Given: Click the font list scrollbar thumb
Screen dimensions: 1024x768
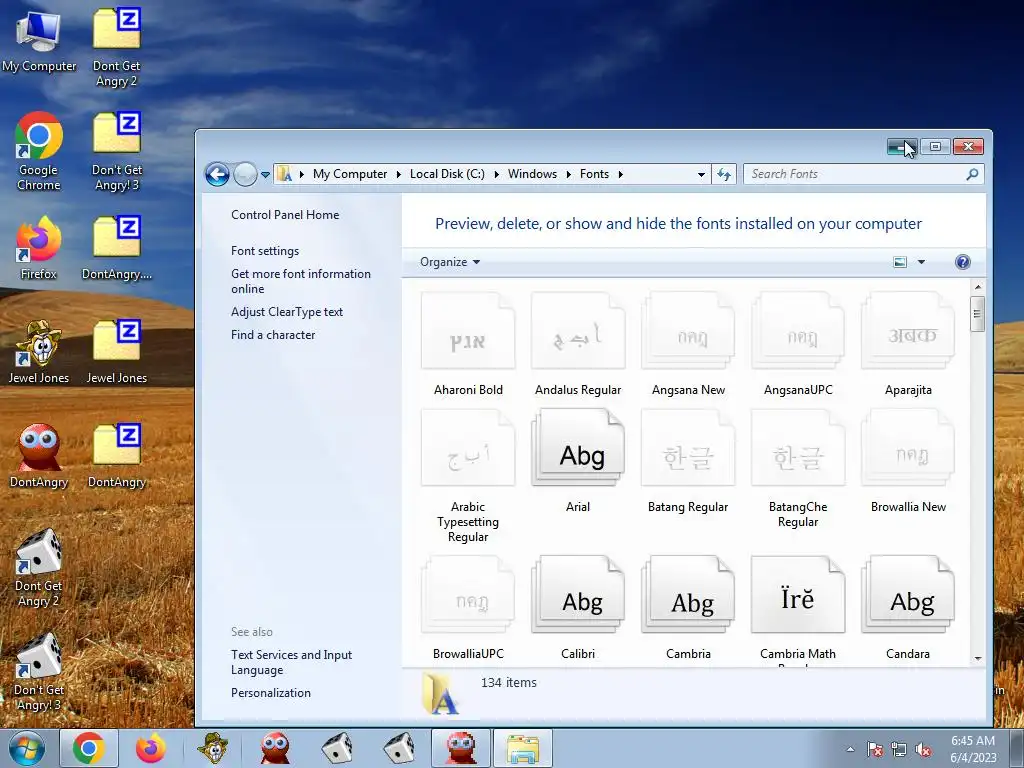Looking at the screenshot, I should pyautogui.click(x=978, y=314).
